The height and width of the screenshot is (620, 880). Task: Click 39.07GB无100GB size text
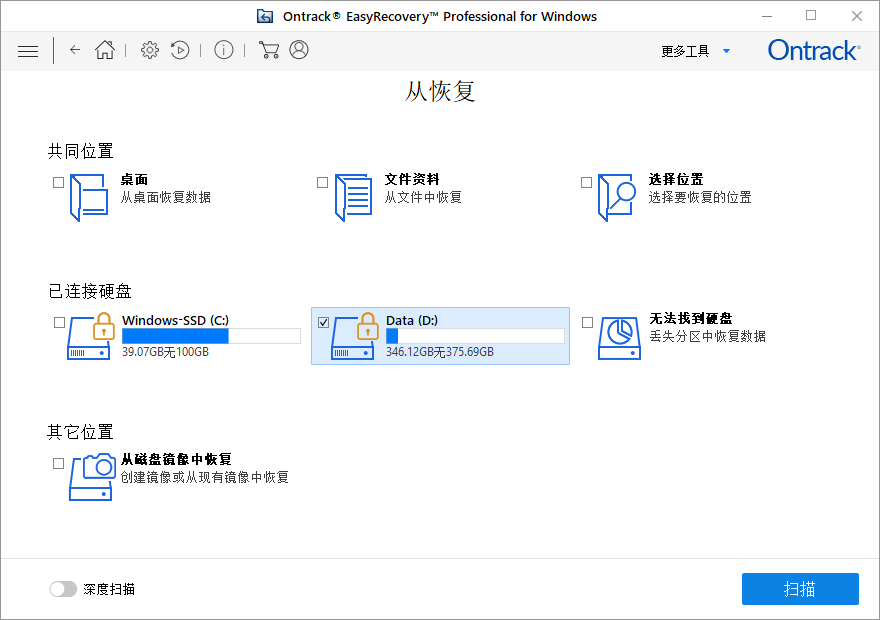click(166, 352)
